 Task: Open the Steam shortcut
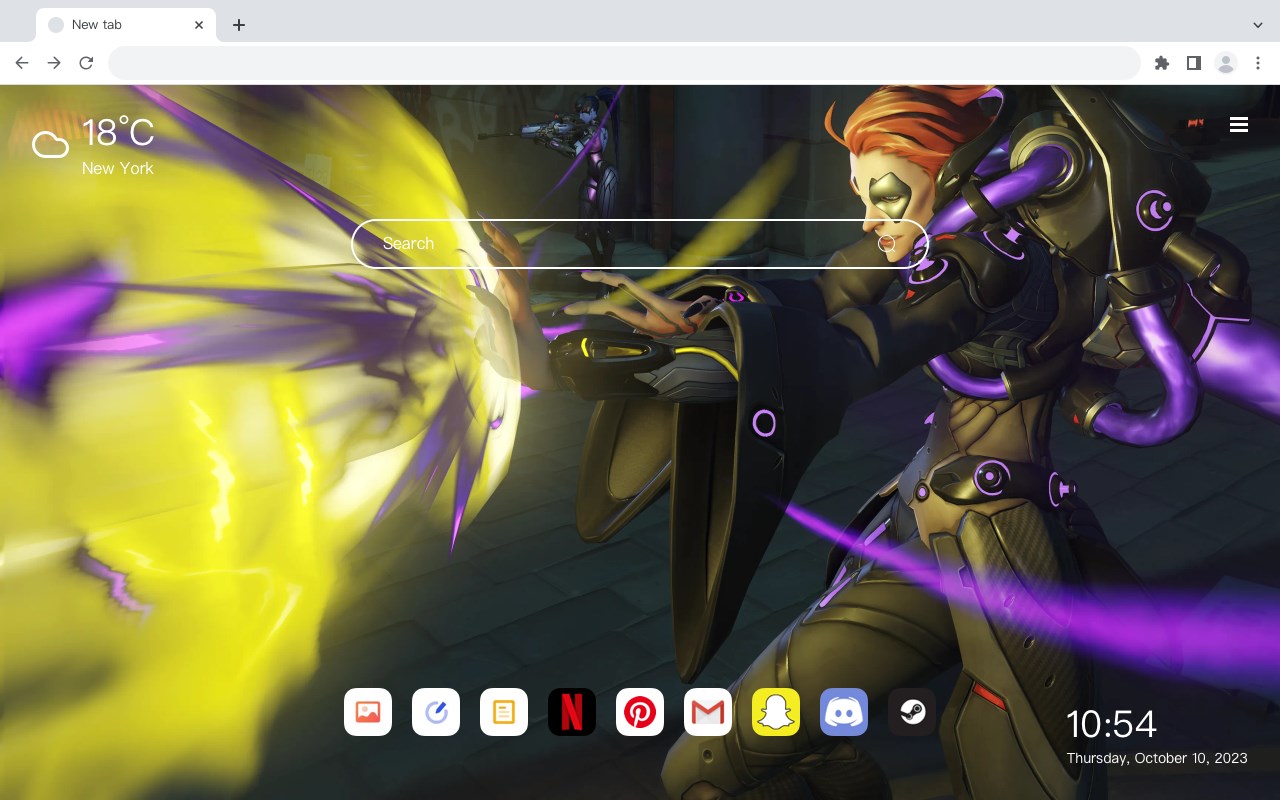point(912,712)
